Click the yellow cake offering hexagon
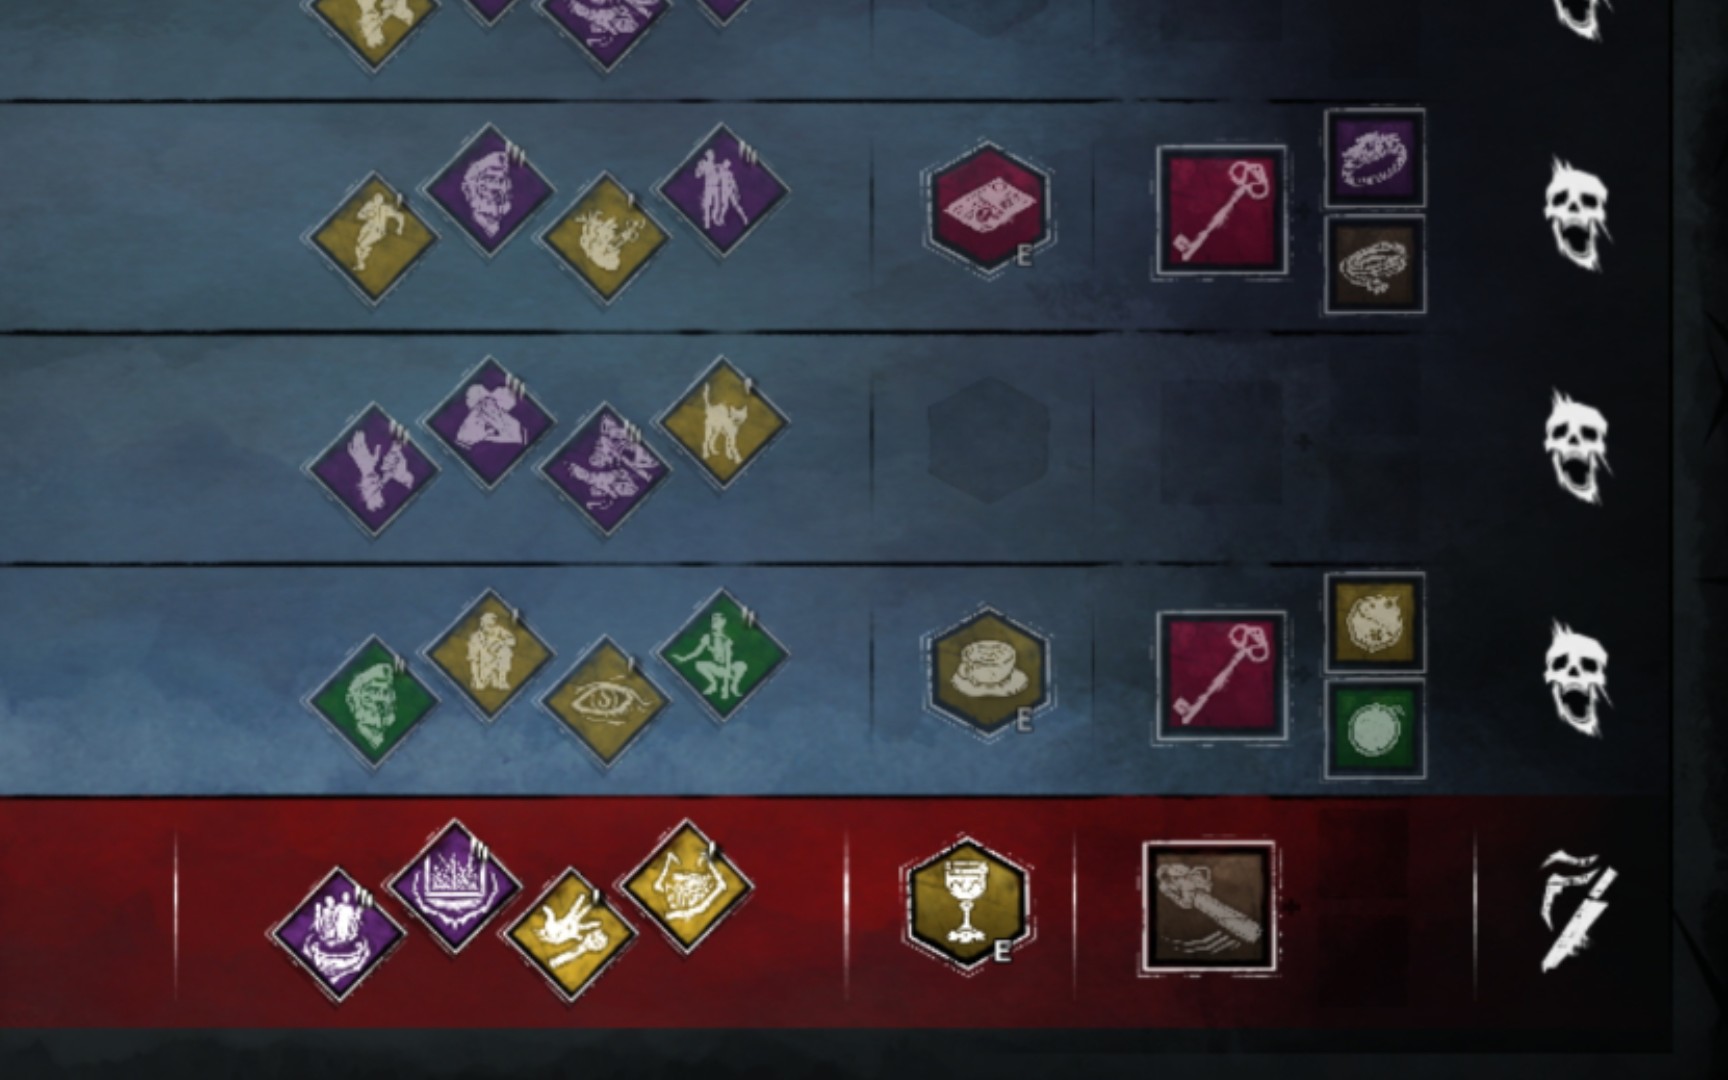 [987, 672]
